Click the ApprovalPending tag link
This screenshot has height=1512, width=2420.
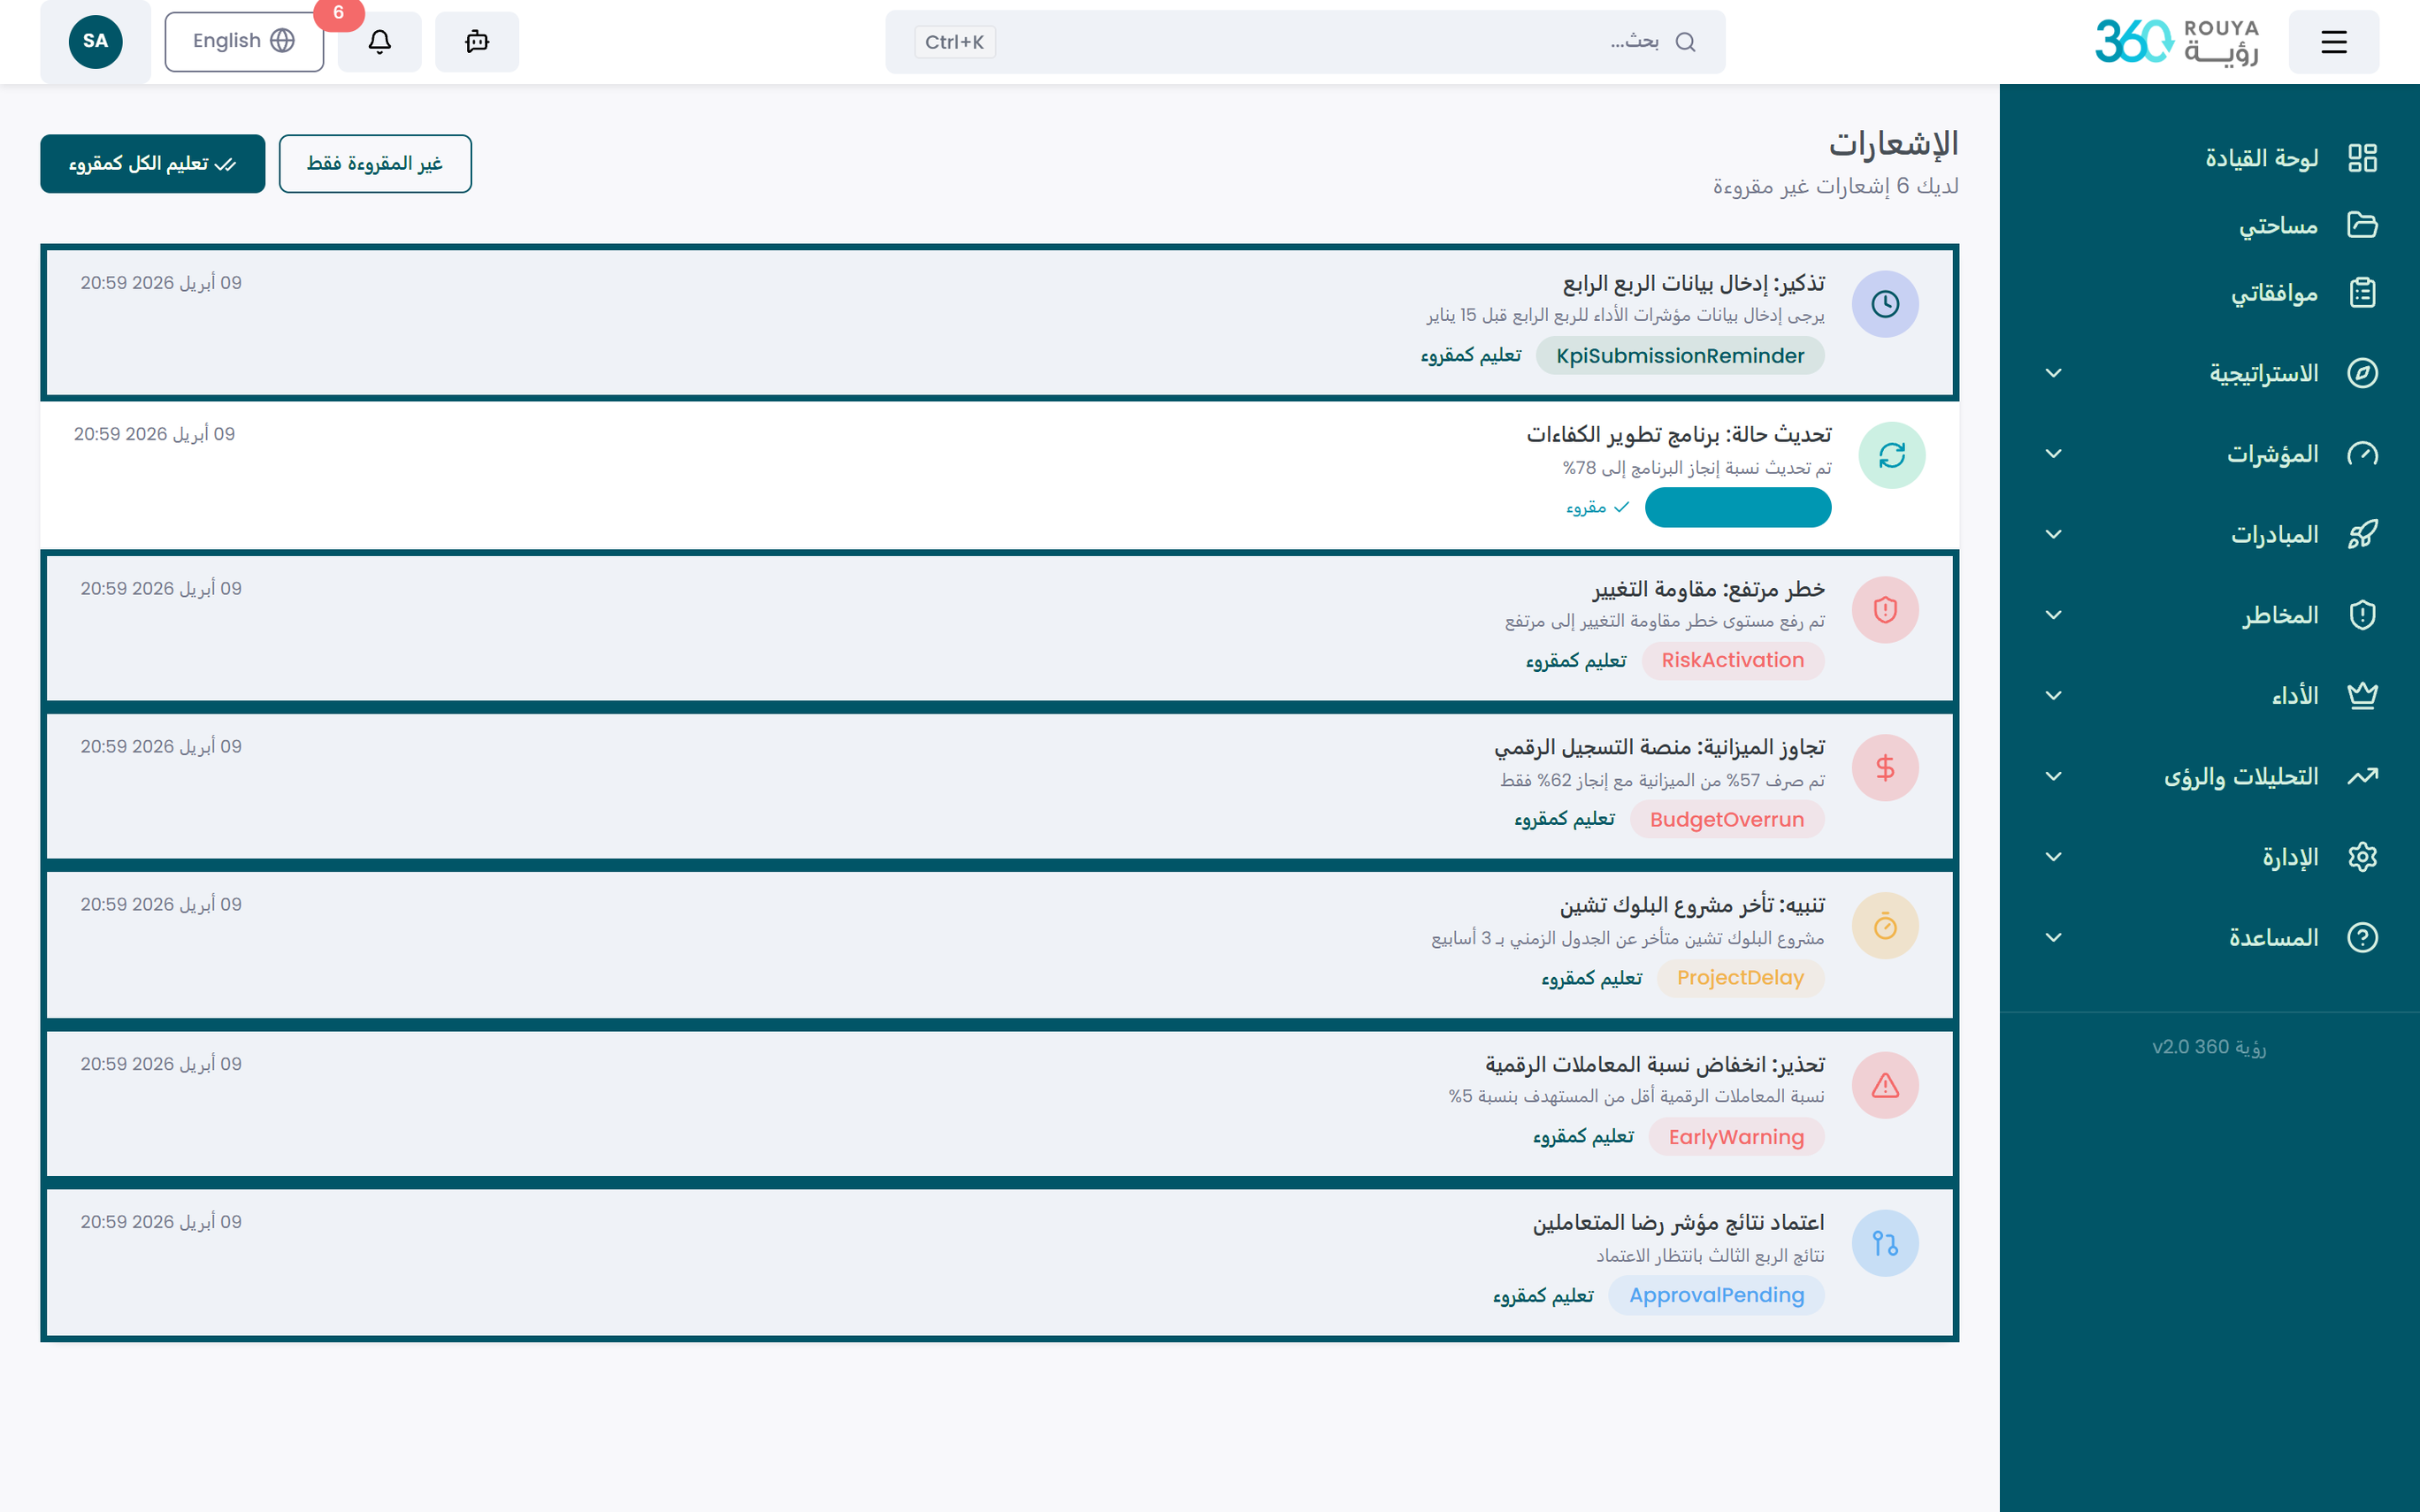click(1716, 1295)
